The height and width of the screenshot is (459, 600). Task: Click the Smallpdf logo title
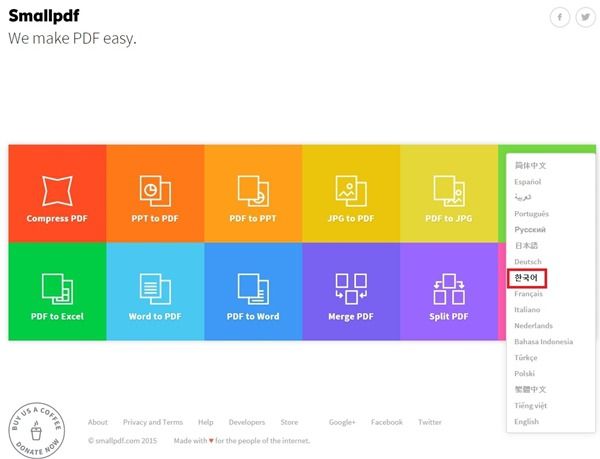[44, 16]
